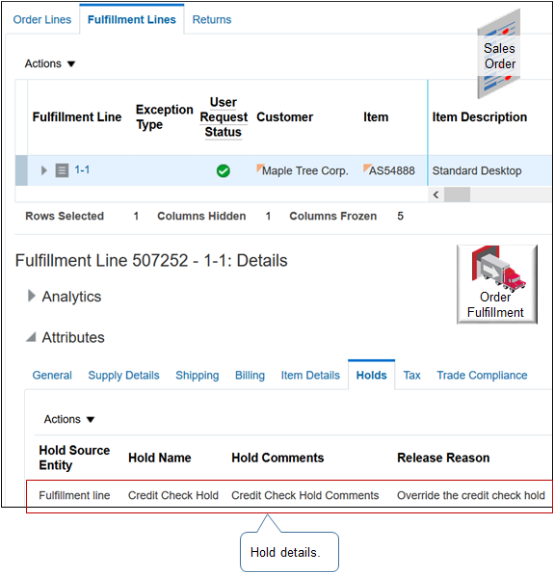Click the line details icon beside 1-1
Image resolution: width=554 pixels, height=573 pixels.
(x=62, y=170)
